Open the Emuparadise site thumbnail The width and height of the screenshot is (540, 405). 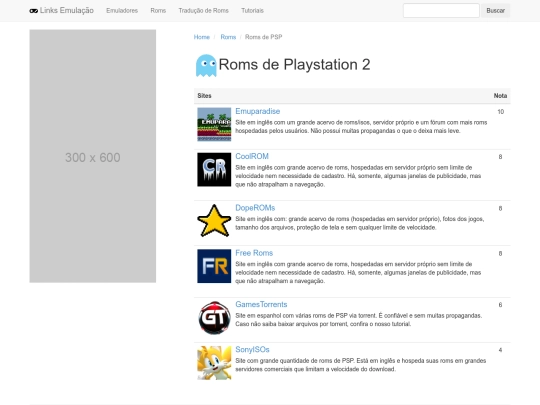[x=214, y=124]
